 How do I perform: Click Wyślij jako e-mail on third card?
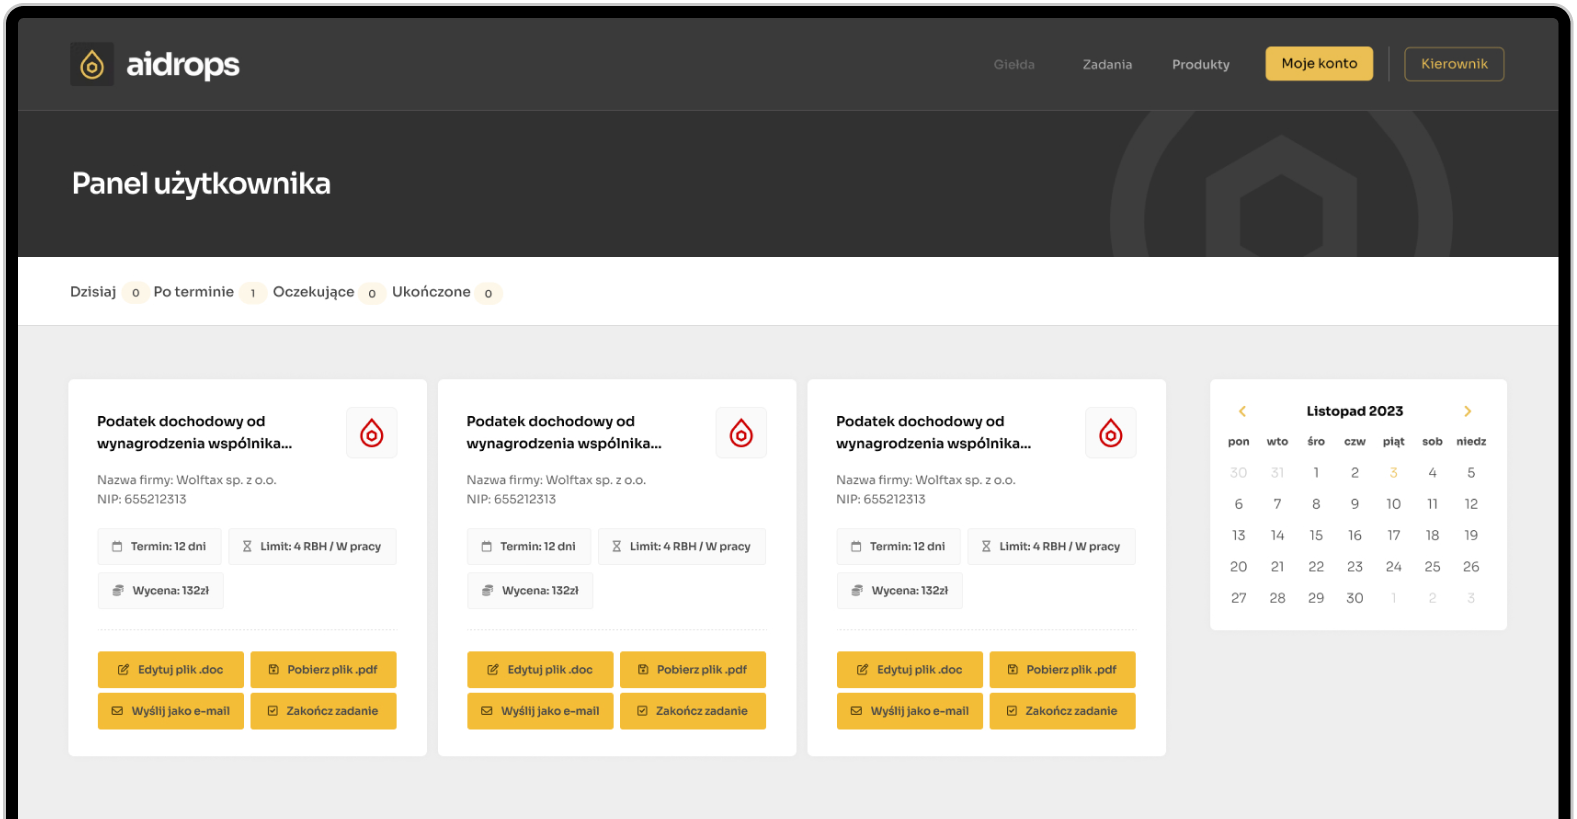[x=910, y=711]
